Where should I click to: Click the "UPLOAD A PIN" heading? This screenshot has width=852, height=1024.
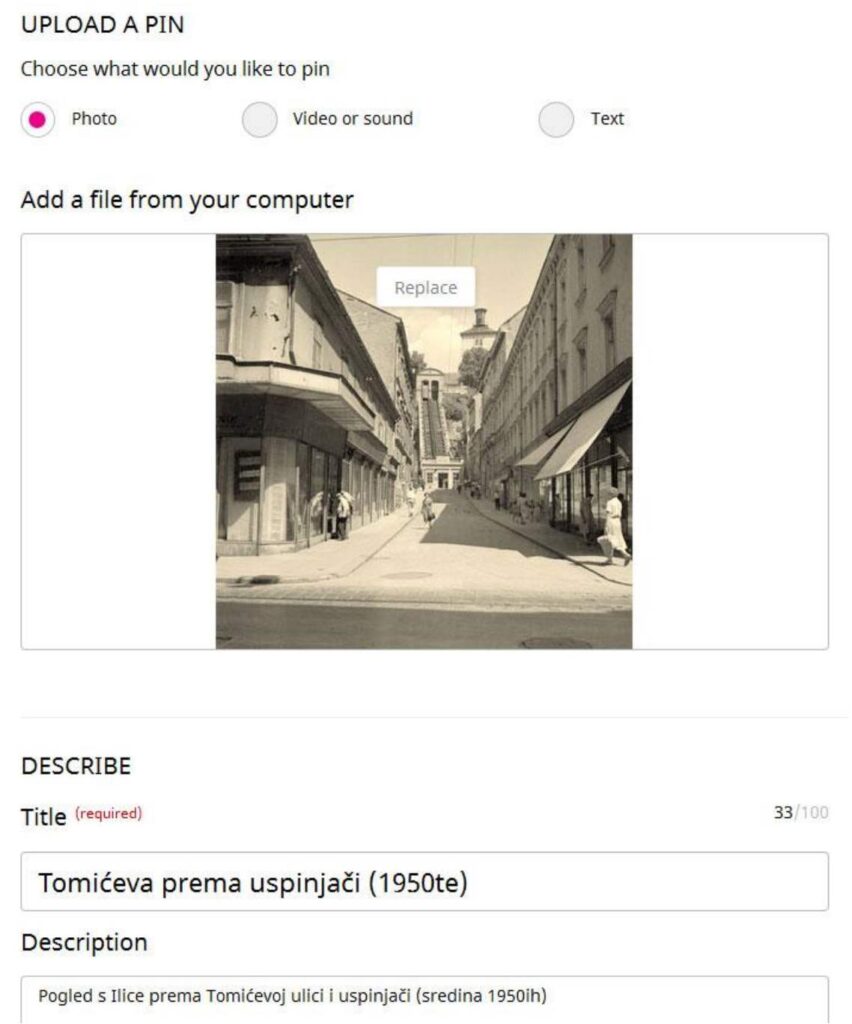coord(103,25)
